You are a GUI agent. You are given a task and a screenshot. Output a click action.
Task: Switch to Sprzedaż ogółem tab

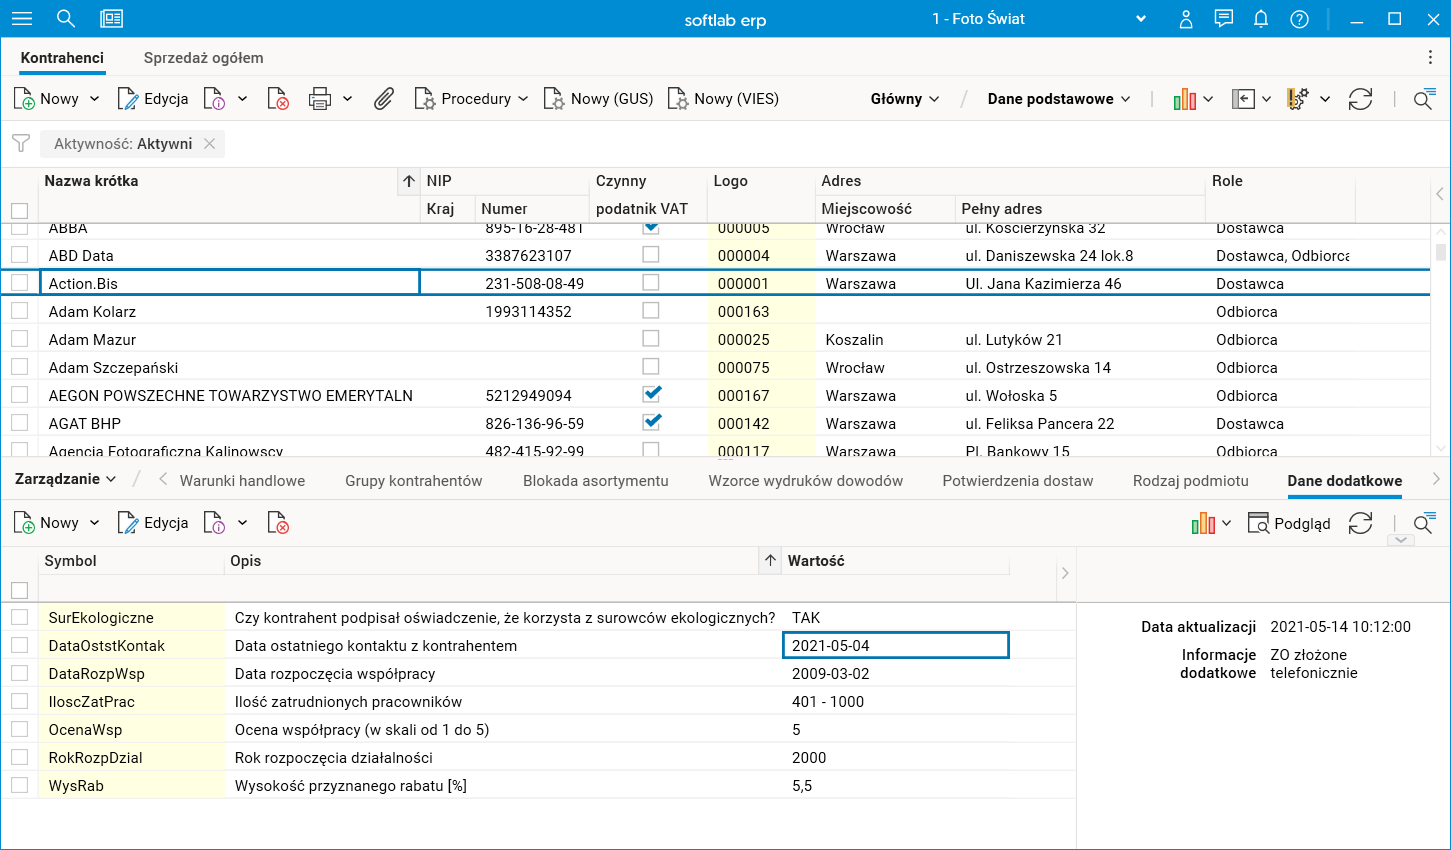(x=203, y=58)
